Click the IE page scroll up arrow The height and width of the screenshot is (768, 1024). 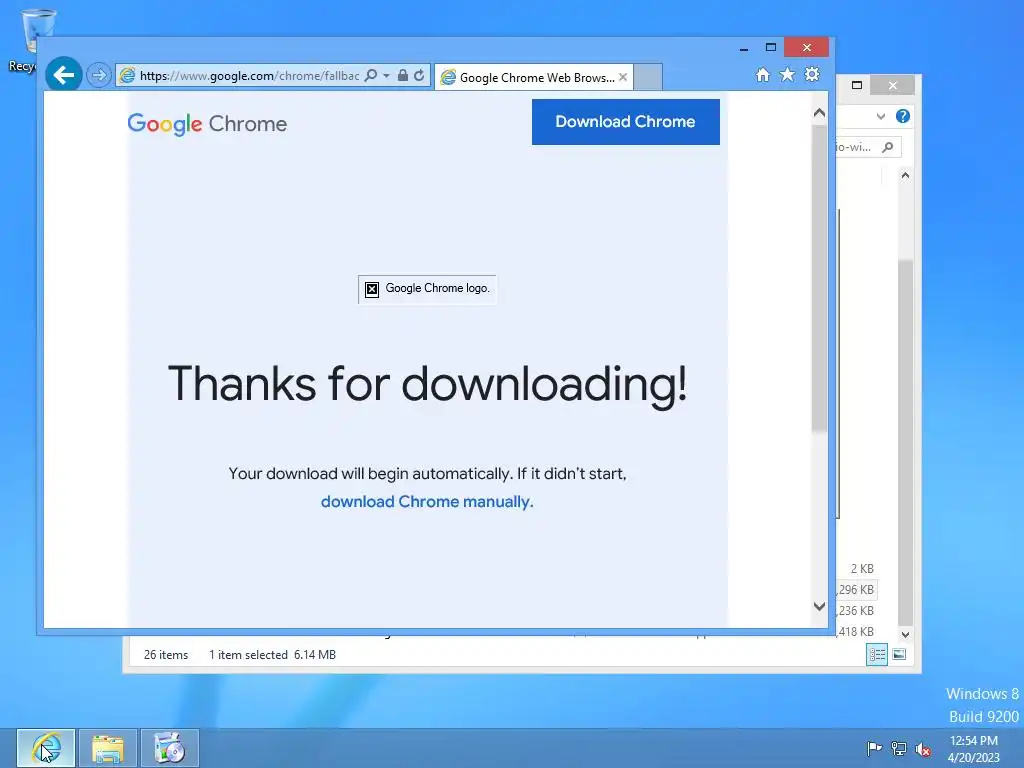819,113
